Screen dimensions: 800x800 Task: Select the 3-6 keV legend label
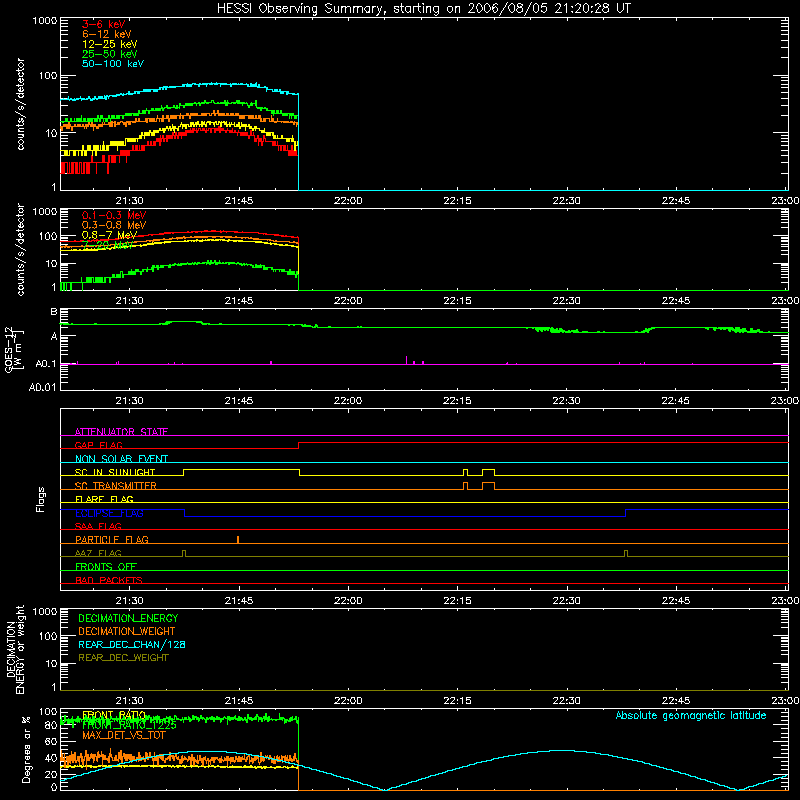coord(104,24)
